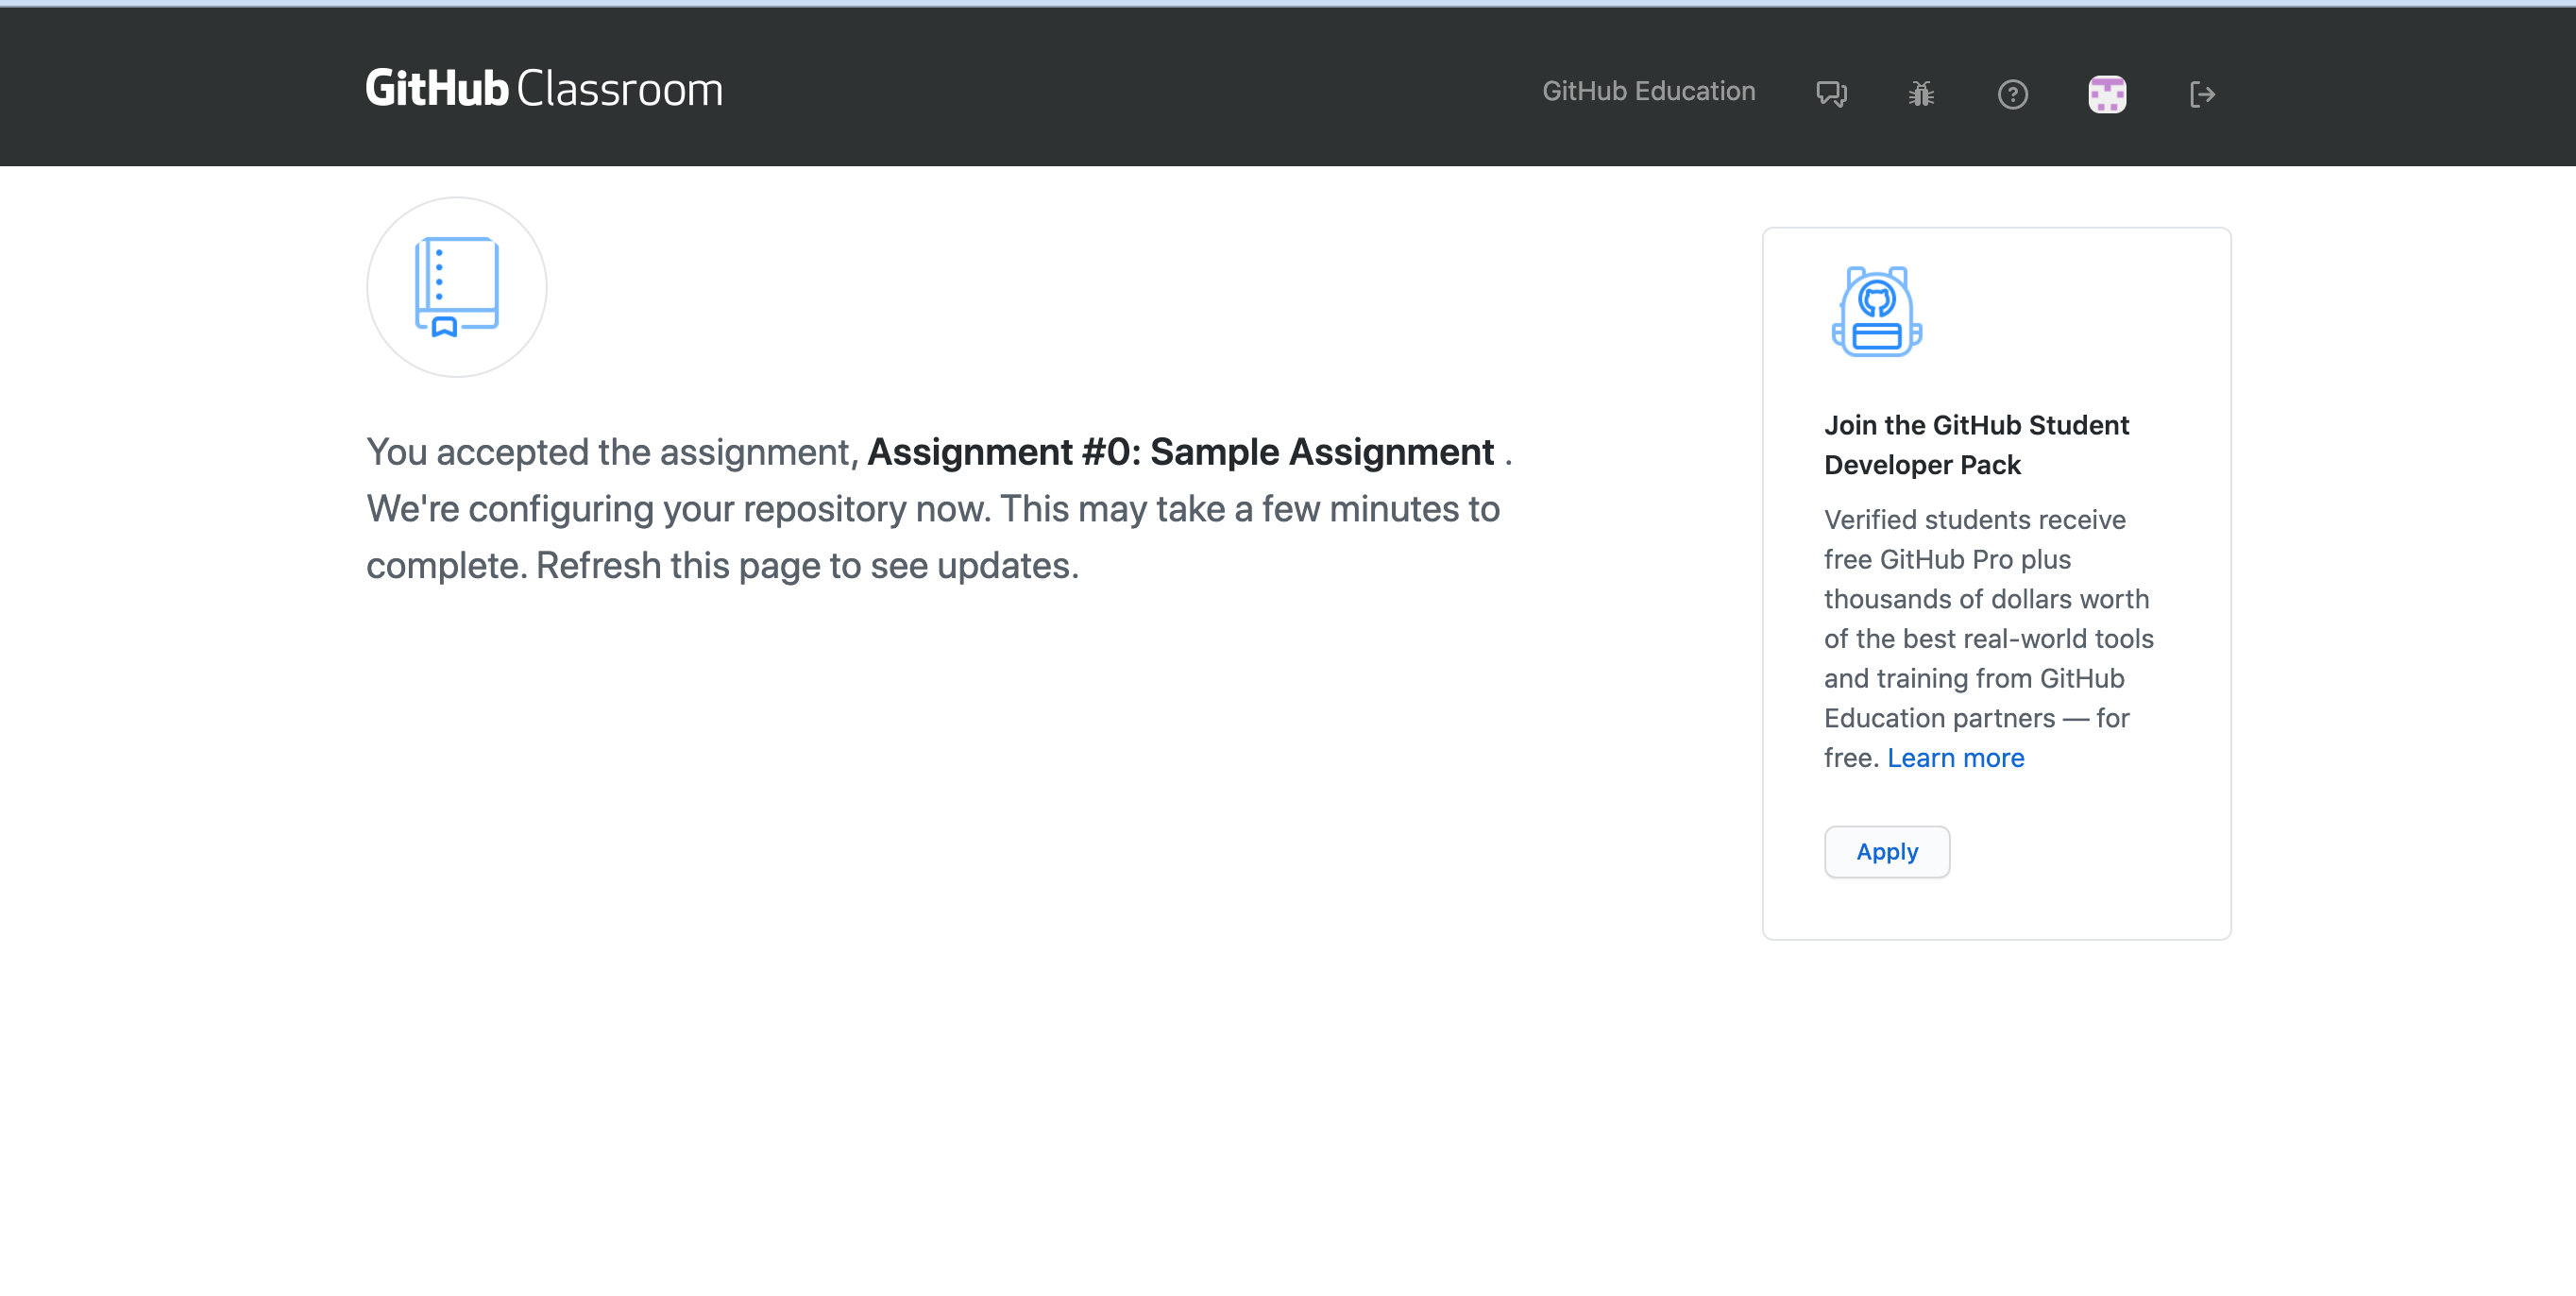
Task: Click the thin loading bar at top
Action: pyautogui.click(x=1288, y=3)
